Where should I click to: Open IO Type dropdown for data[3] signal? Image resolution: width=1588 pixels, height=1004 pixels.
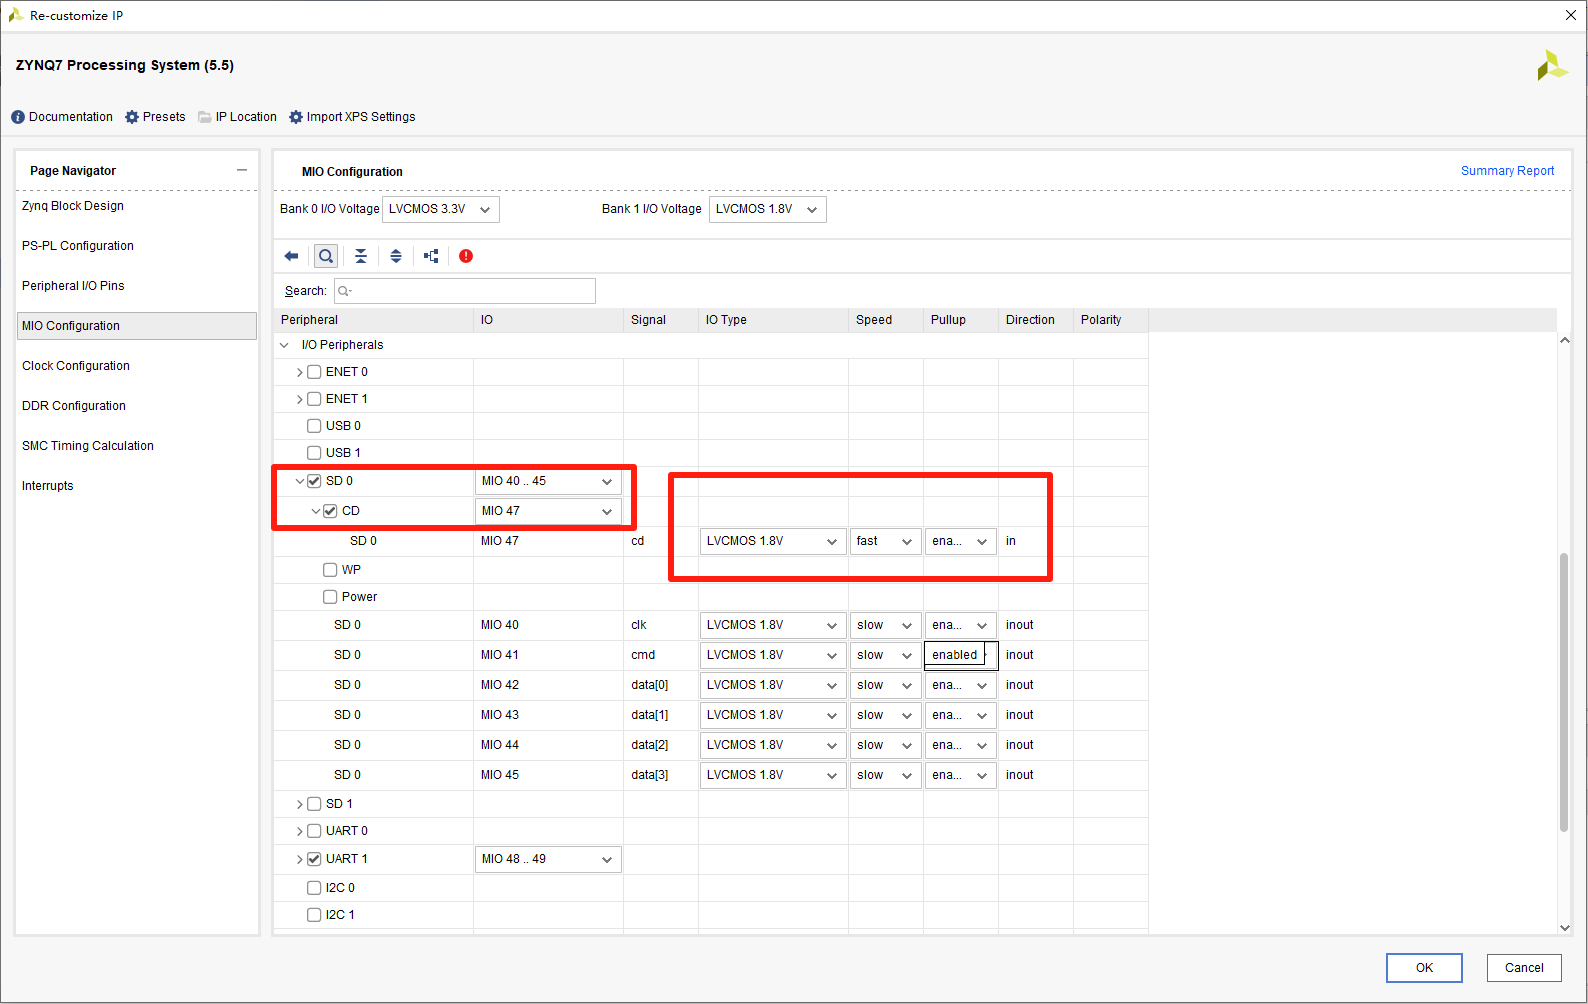pos(773,775)
